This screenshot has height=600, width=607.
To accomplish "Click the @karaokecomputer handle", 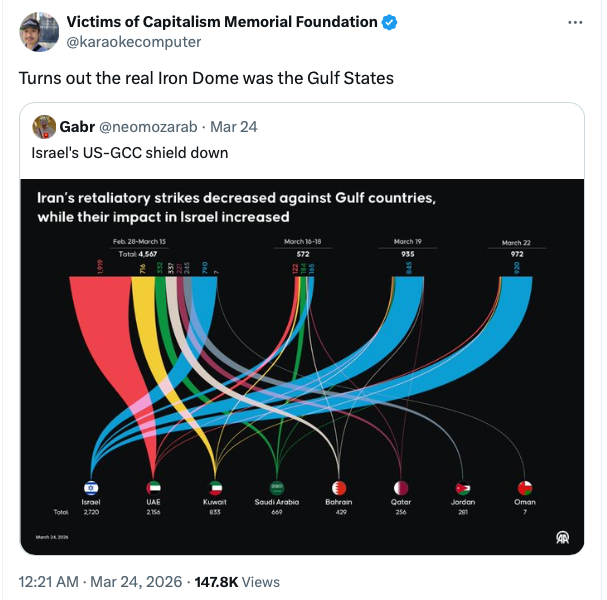I will tap(133, 42).
